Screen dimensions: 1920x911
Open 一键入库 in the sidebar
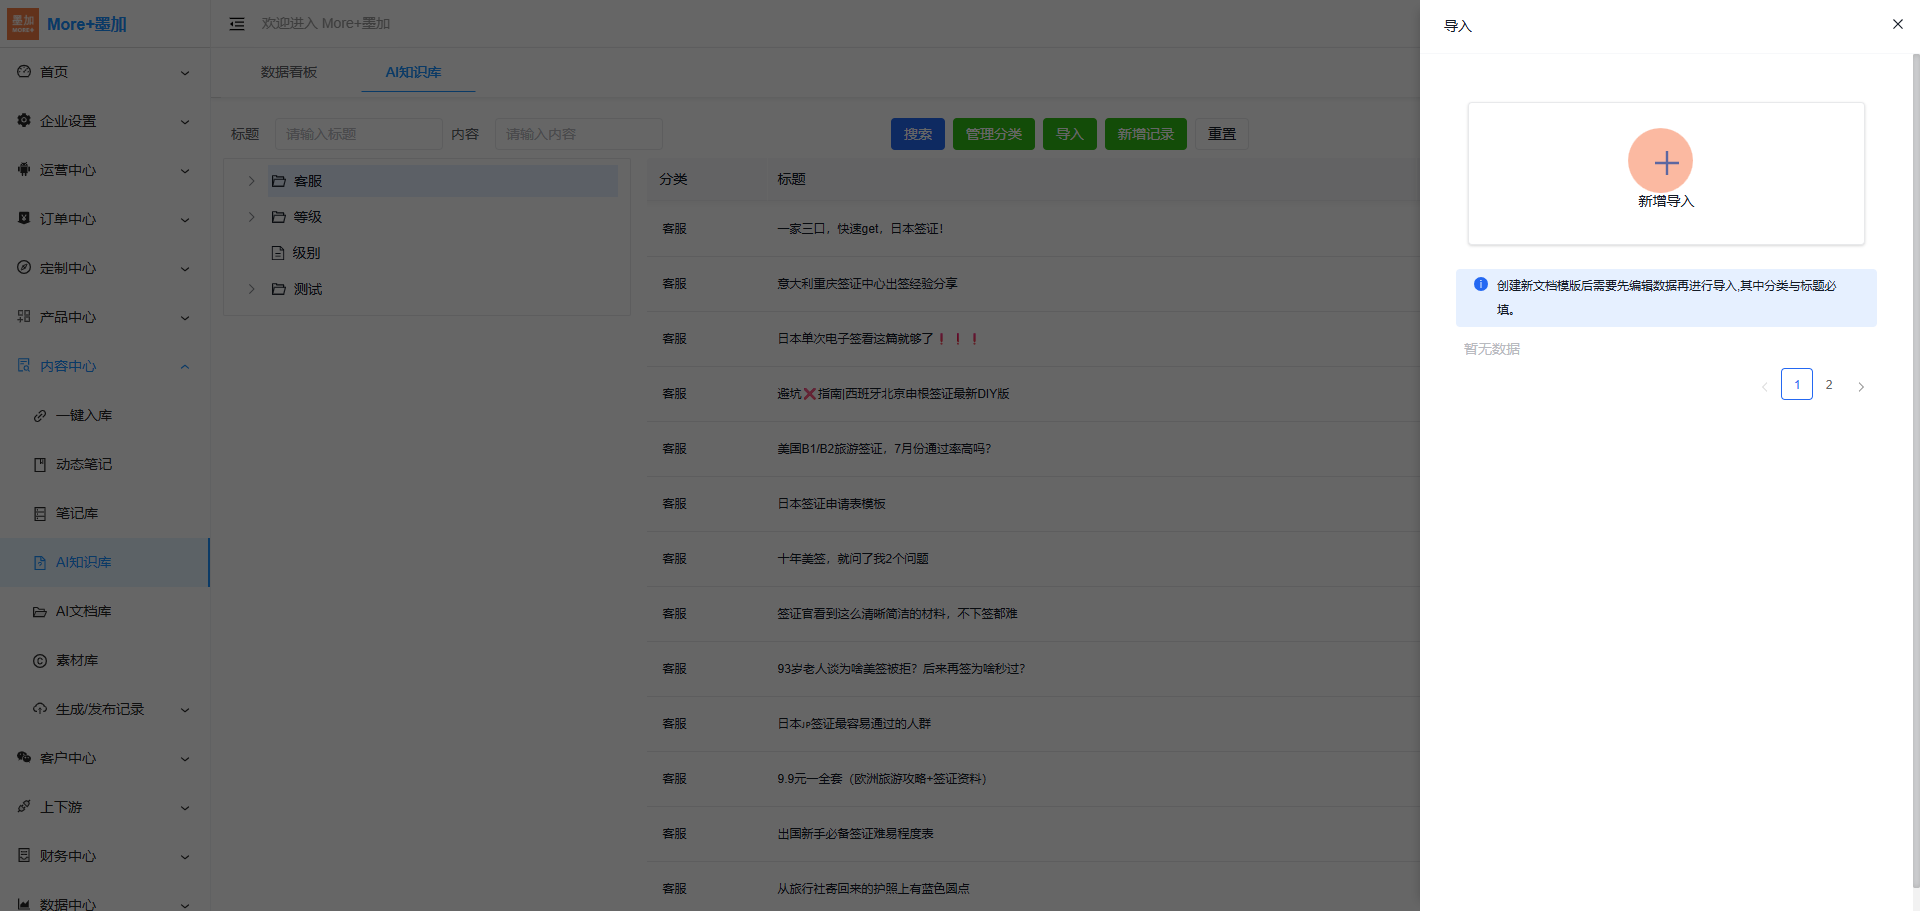pyautogui.click(x=83, y=415)
